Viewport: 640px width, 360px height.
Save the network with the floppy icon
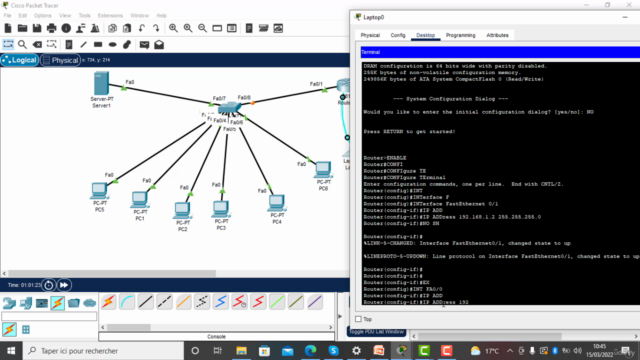click(37, 28)
